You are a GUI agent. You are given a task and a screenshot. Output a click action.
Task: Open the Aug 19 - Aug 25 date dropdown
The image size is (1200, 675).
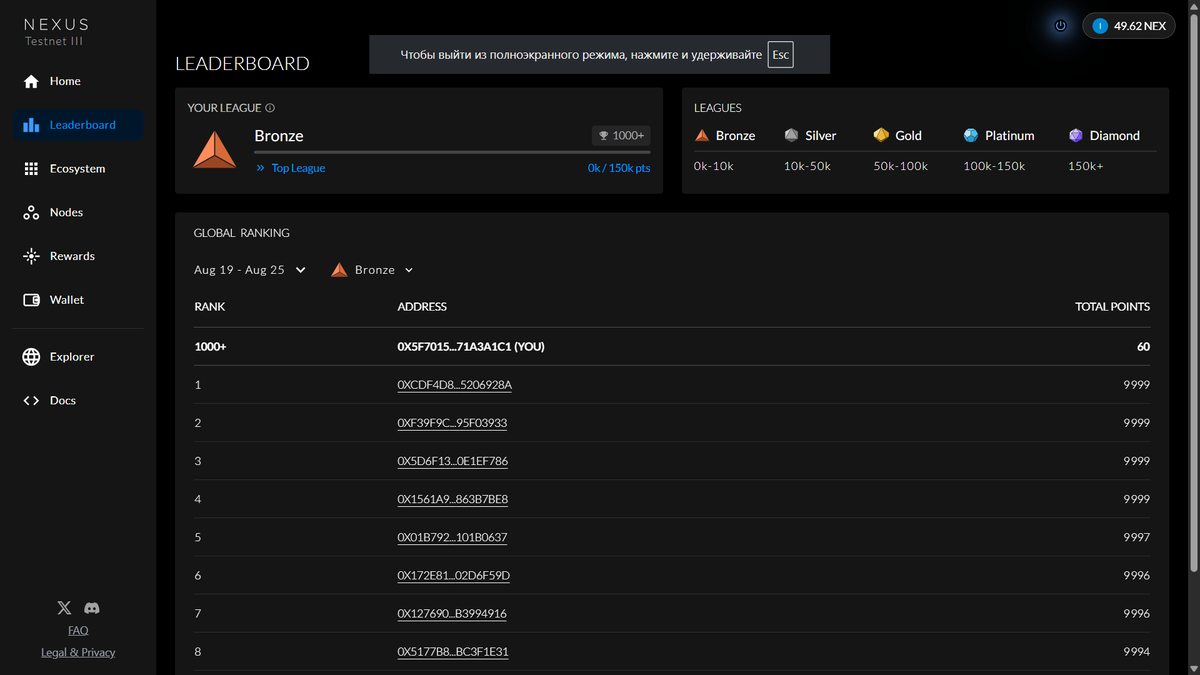pyautogui.click(x=250, y=270)
